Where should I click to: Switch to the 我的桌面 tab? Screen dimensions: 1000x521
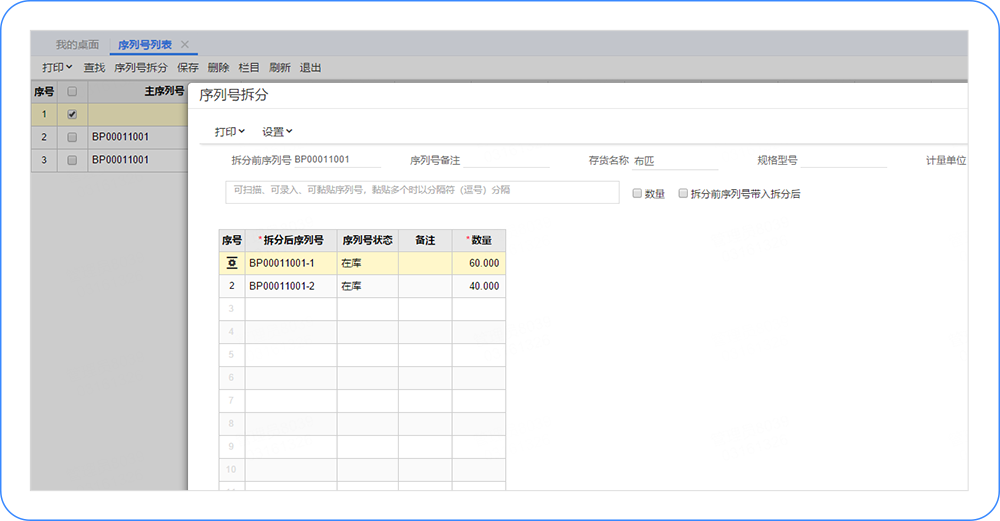point(77,45)
